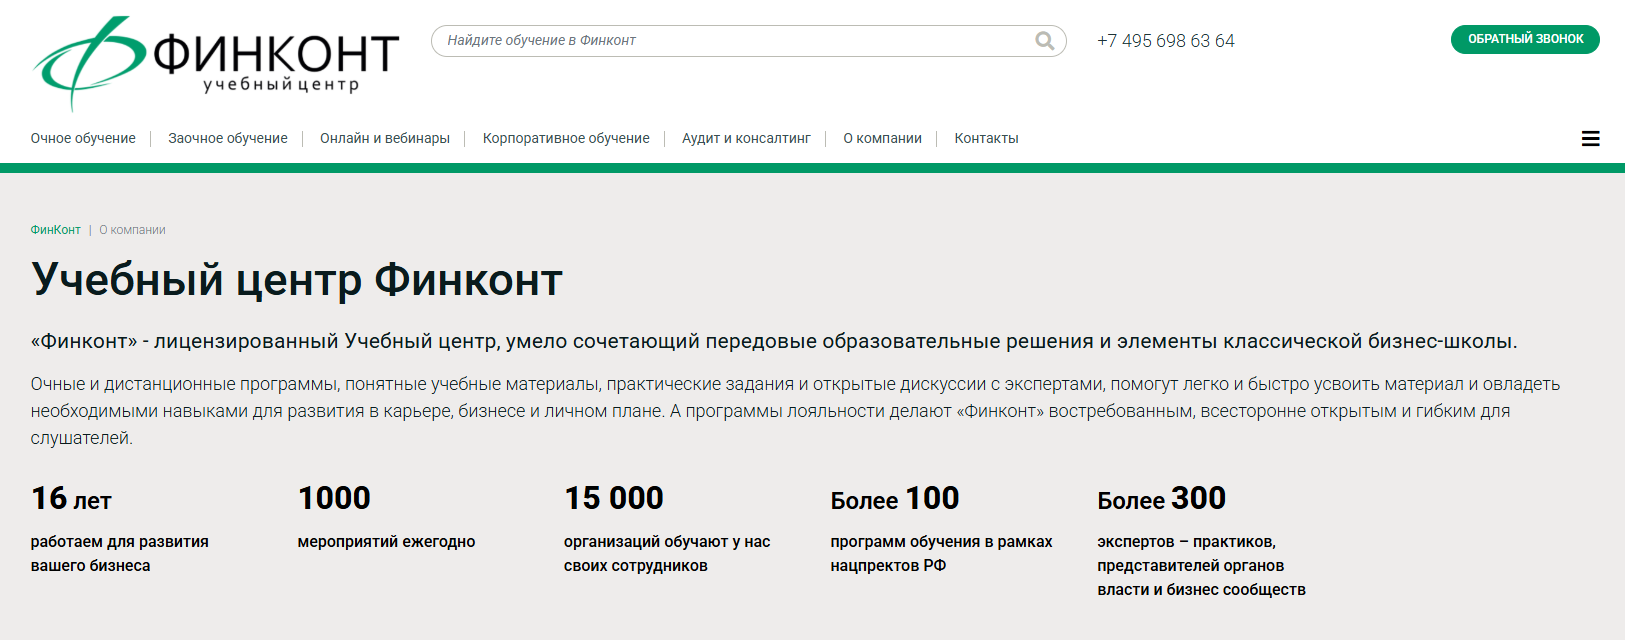Viewport: 1625px width, 640px height.
Task: Click text 'мероприятий ежегодно'
Action: 386,542
